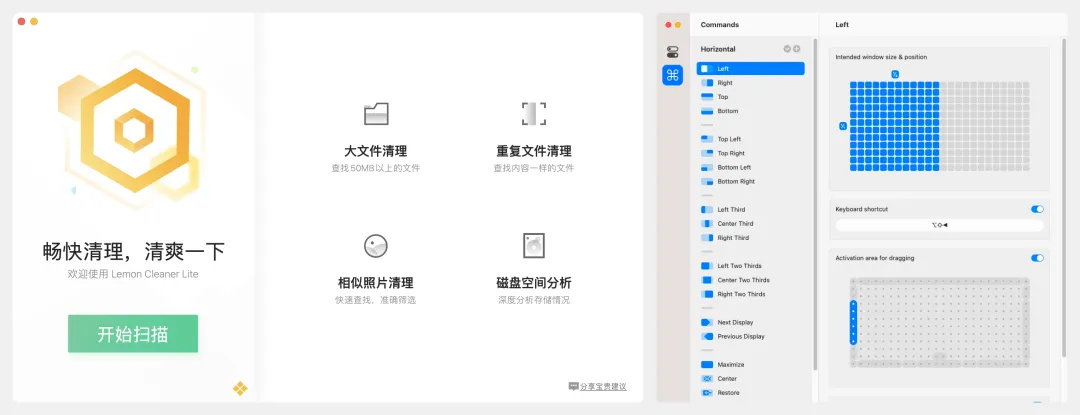Screen dimensions: 1080x415
Task: Open the large file cleanup folder icon
Action: (376, 114)
